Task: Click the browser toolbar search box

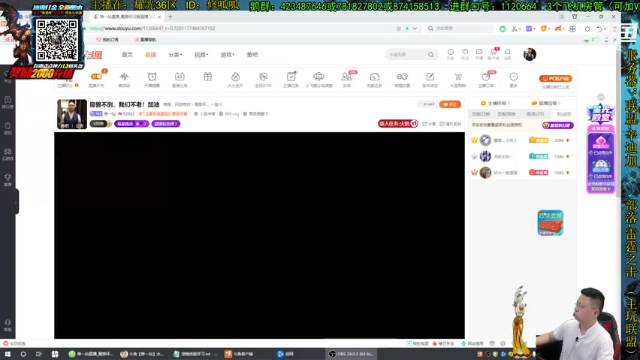Action: point(460,29)
